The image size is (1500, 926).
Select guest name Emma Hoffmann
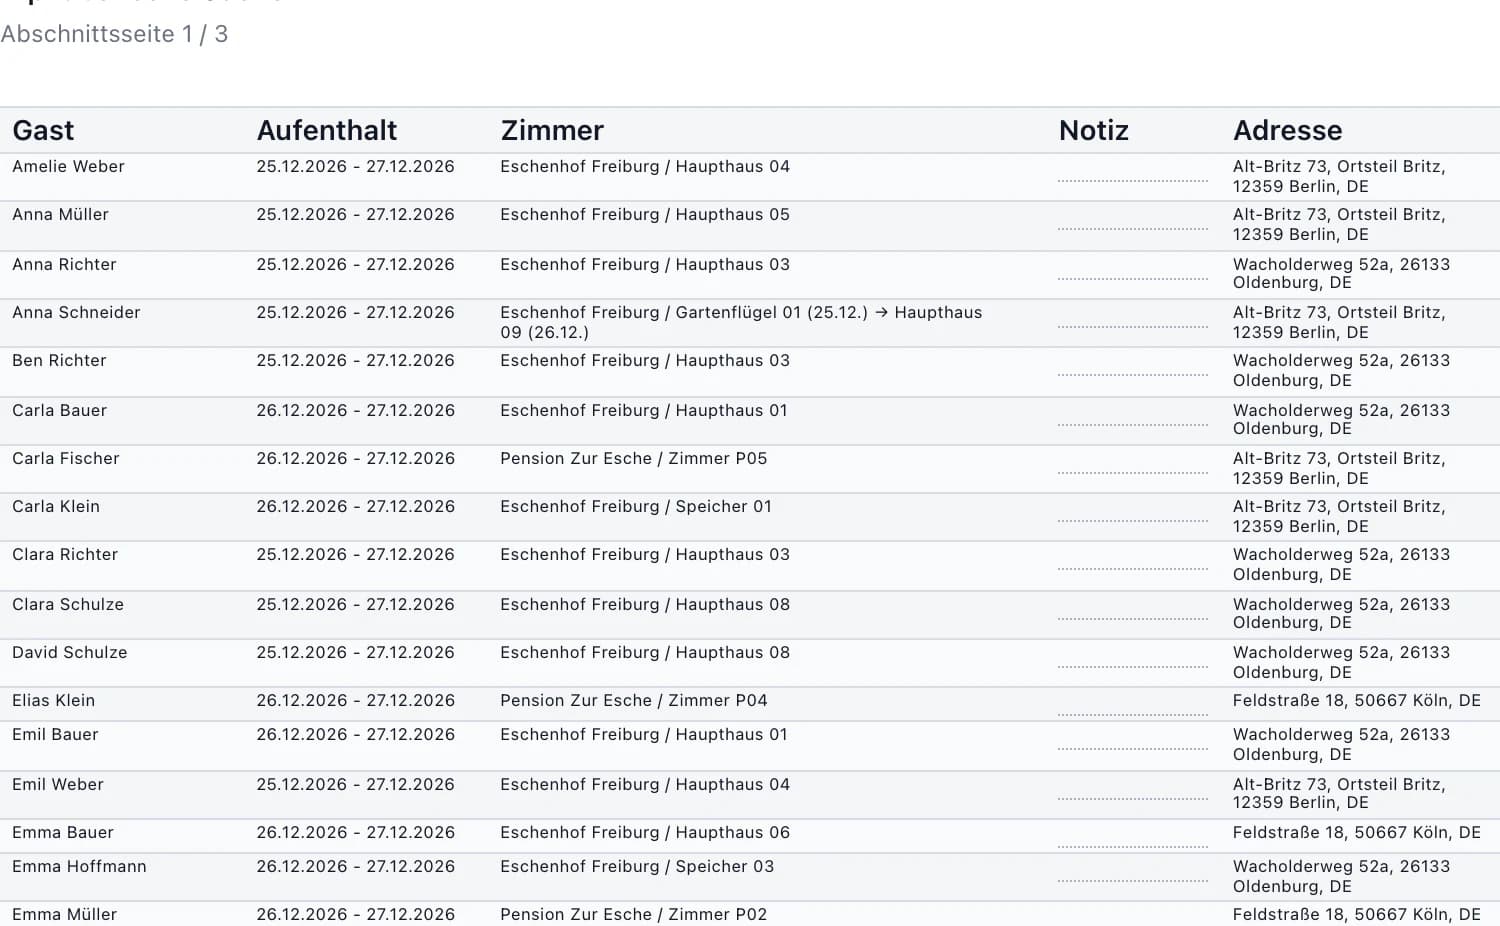(x=79, y=867)
